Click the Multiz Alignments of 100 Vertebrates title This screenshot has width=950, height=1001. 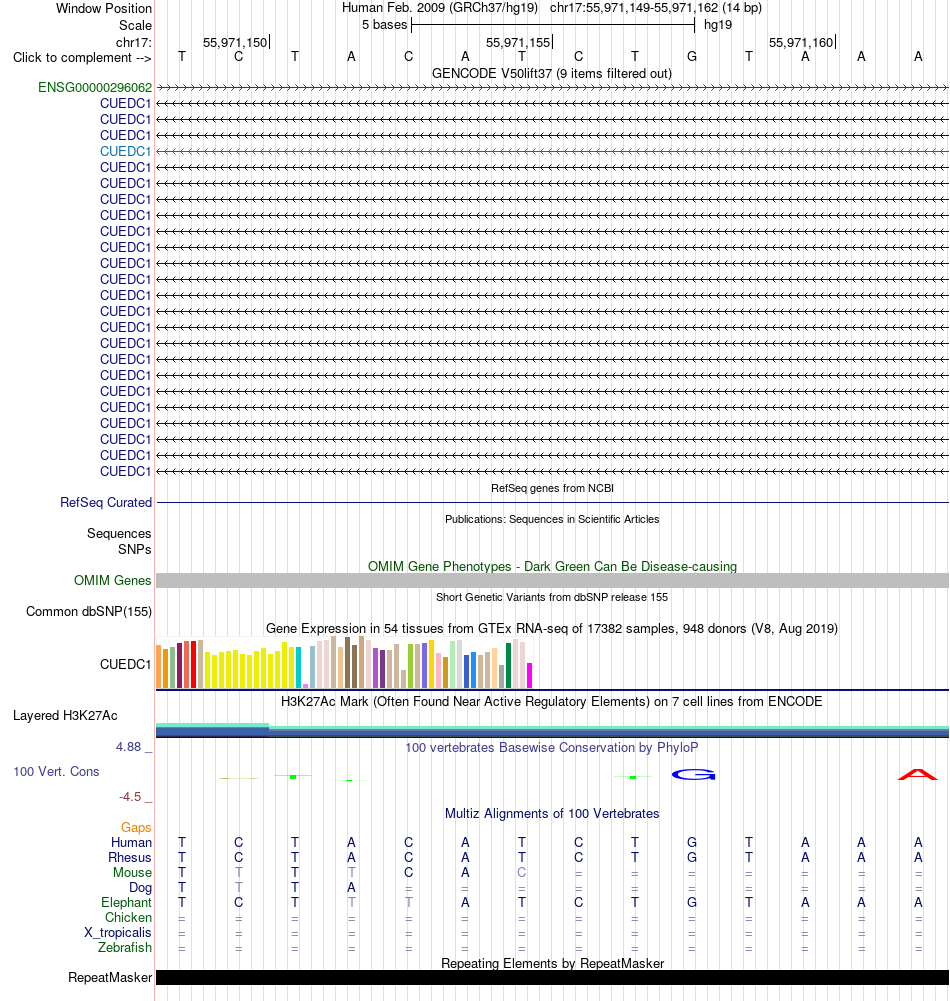(552, 813)
